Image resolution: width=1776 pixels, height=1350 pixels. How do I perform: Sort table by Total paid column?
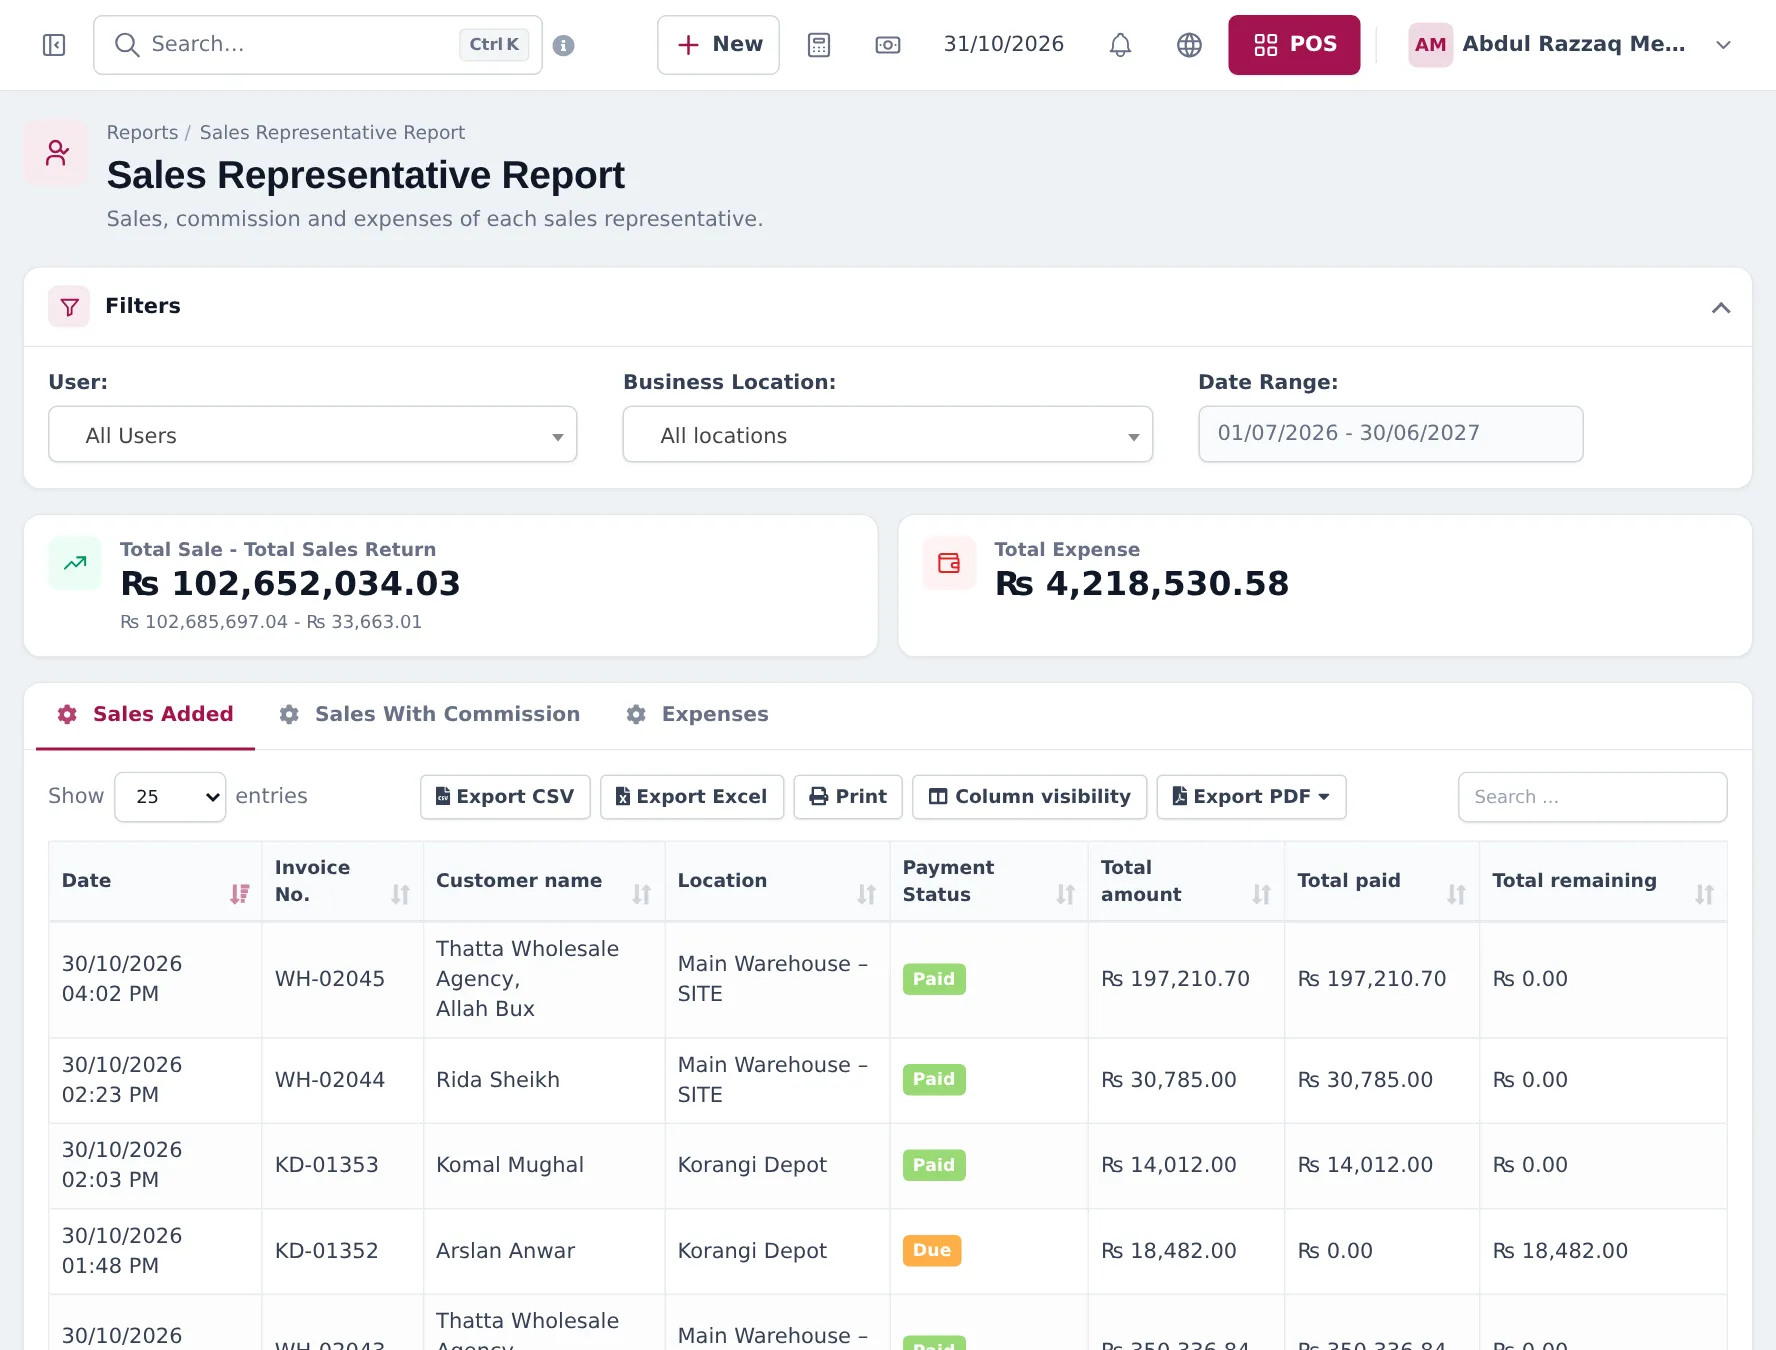(1382, 881)
